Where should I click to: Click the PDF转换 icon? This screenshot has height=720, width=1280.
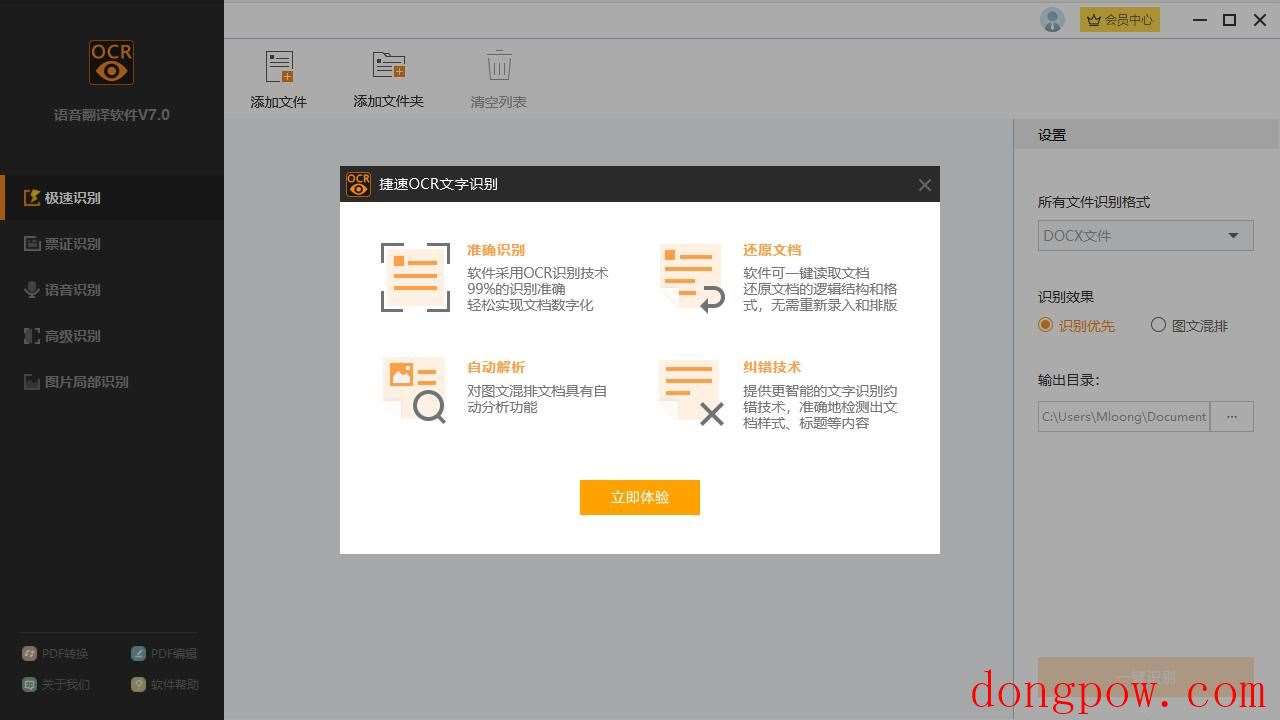[29, 654]
